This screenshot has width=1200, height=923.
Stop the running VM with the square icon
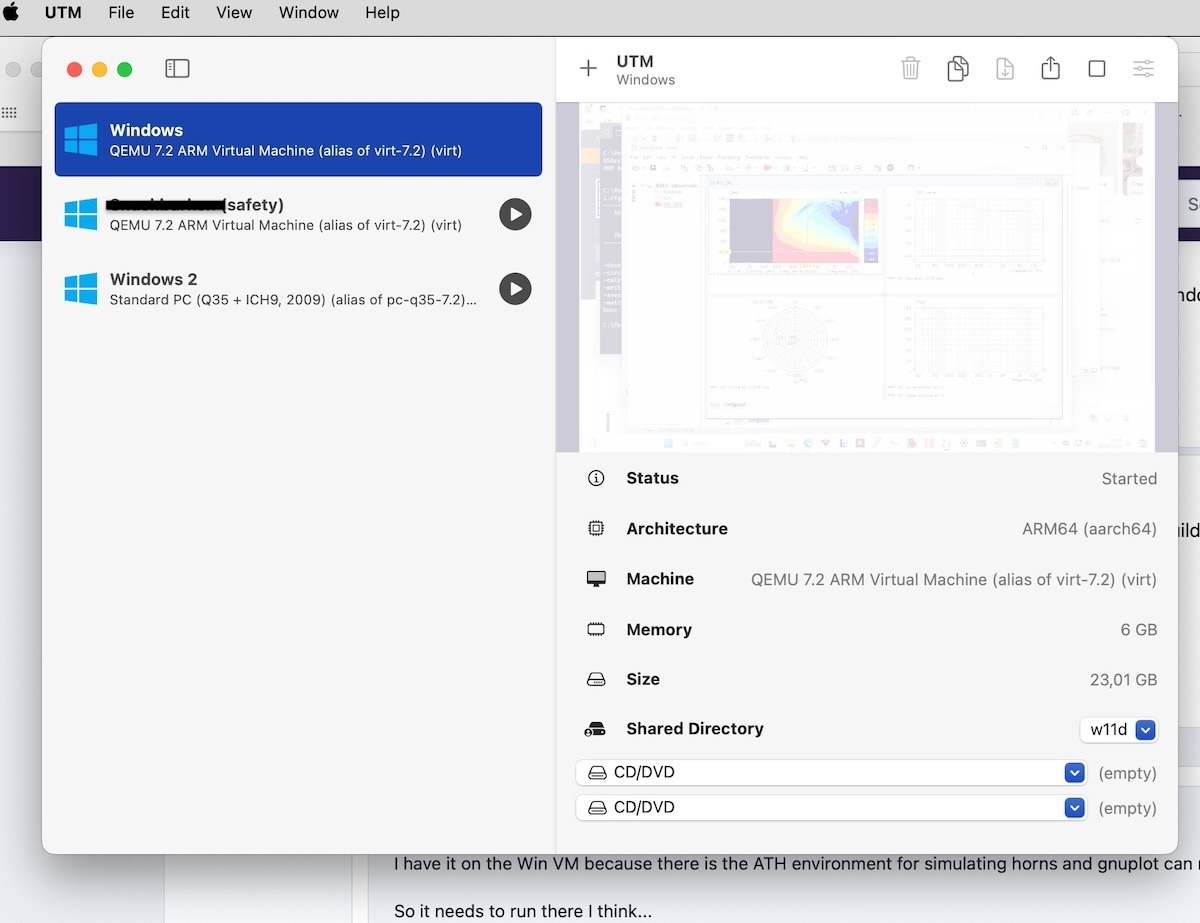[1097, 68]
